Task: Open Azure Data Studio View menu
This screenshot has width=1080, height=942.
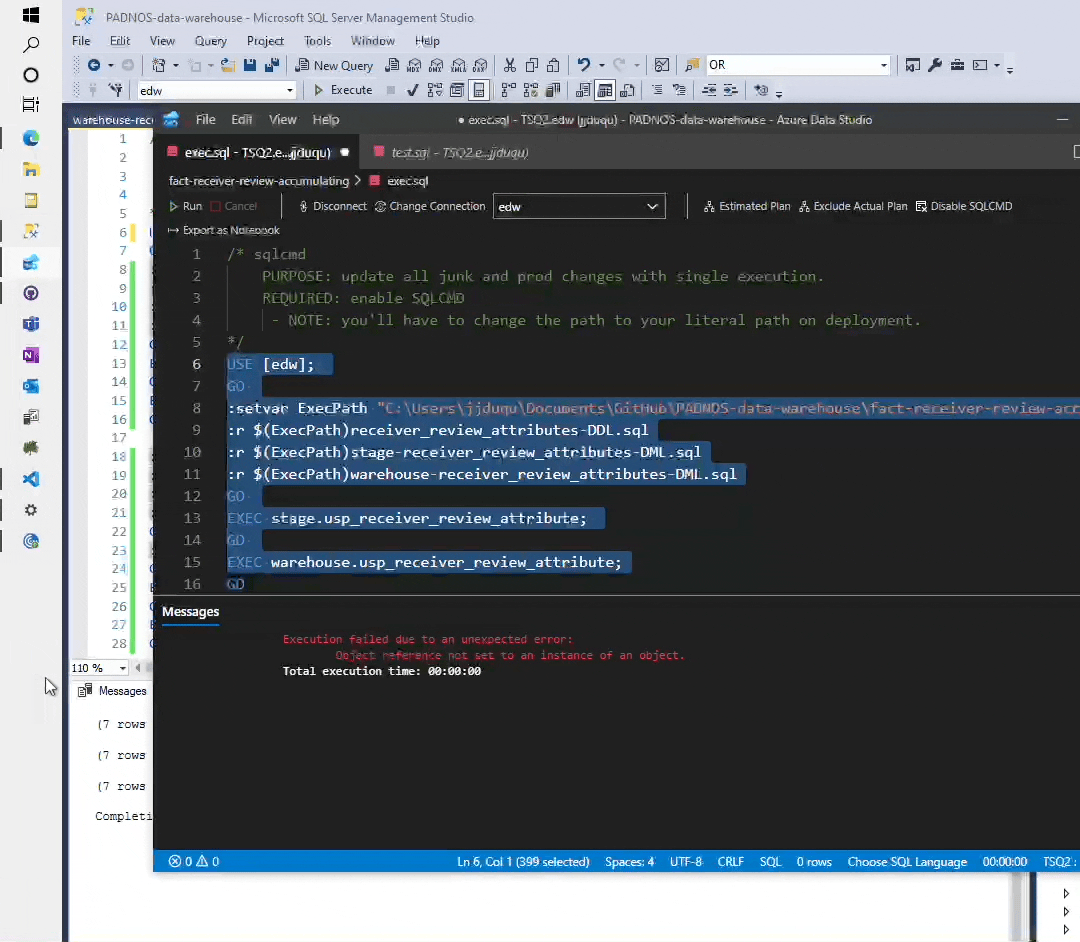Action: [x=282, y=120]
